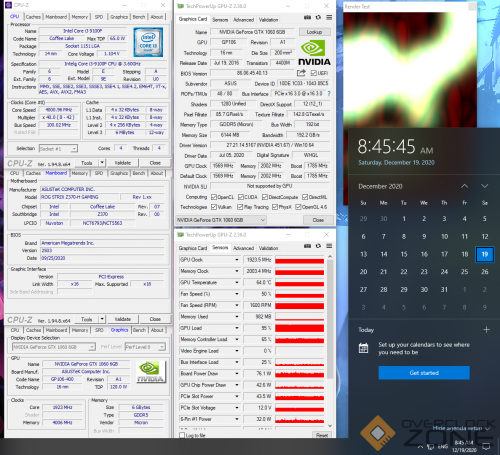This screenshot has height=455, width=500.
Task: Click the Reset button in GPU-Z Sensors
Action: click(x=322, y=435)
